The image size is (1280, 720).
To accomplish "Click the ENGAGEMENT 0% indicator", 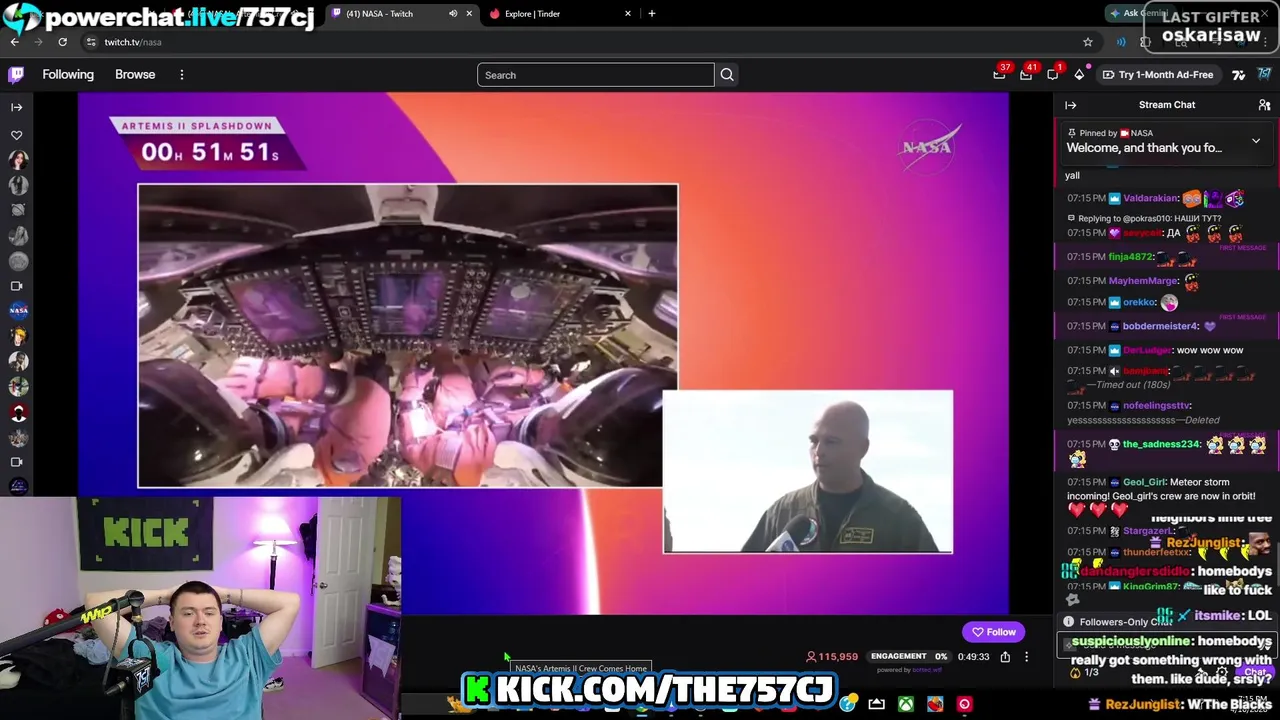I will pos(909,656).
